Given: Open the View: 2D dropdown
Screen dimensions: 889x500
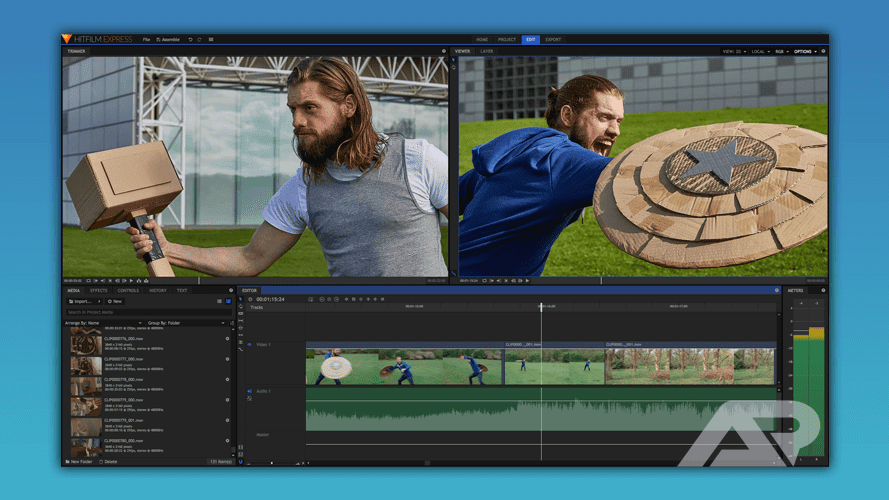Looking at the screenshot, I should click(x=734, y=51).
